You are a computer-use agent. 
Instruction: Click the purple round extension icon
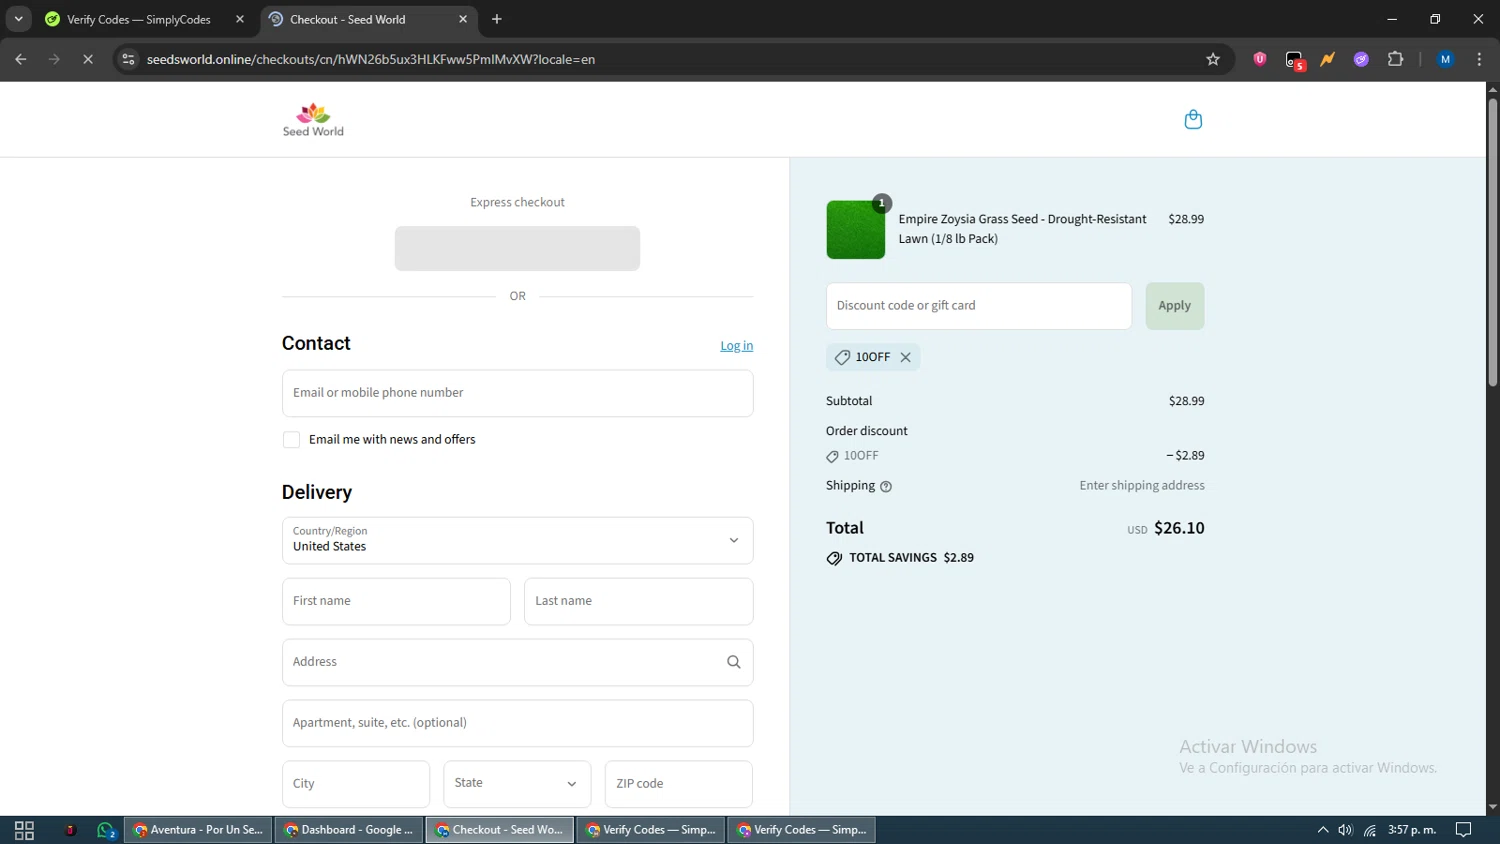[x=1361, y=59]
